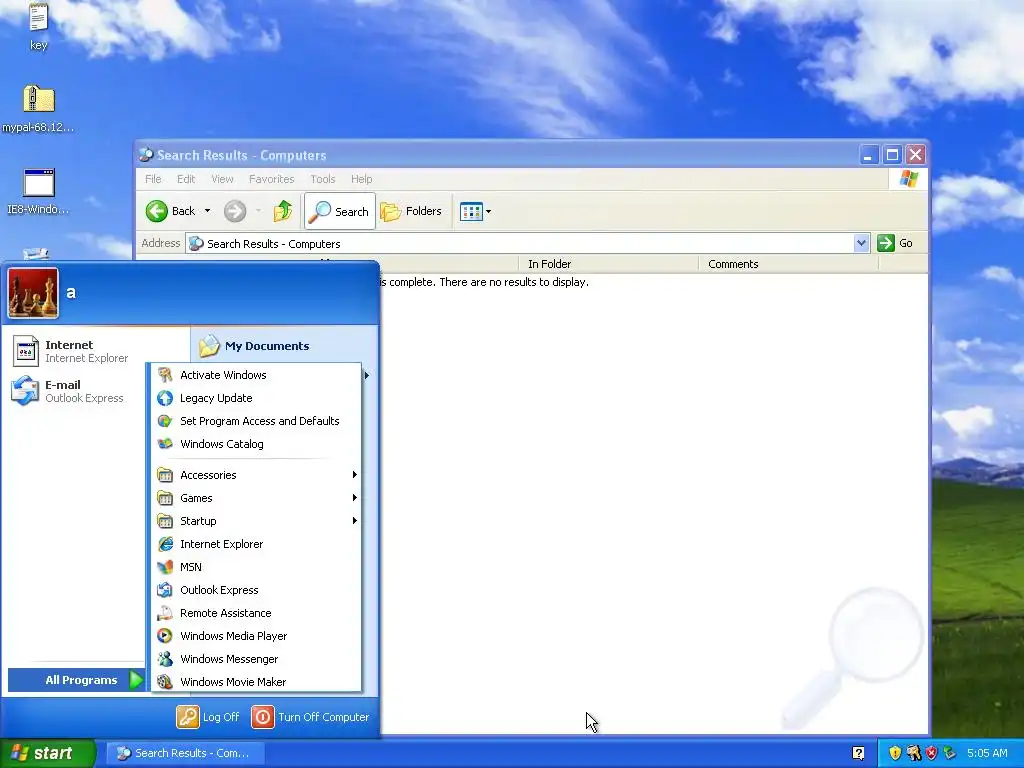Toggle the Search pane button
Image resolution: width=1024 pixels, height=768 pixels.
340,211
